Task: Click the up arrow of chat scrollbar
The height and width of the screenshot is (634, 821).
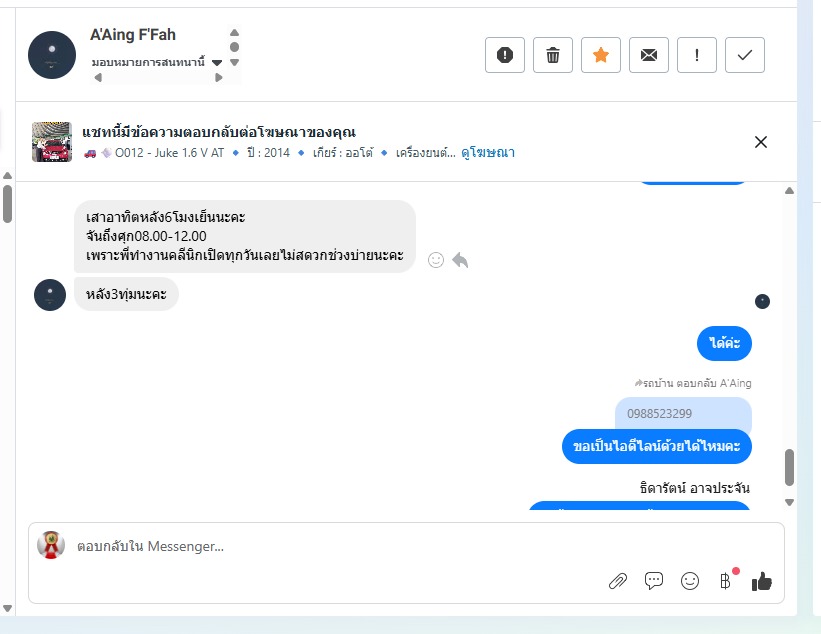Action: [789, 191]
